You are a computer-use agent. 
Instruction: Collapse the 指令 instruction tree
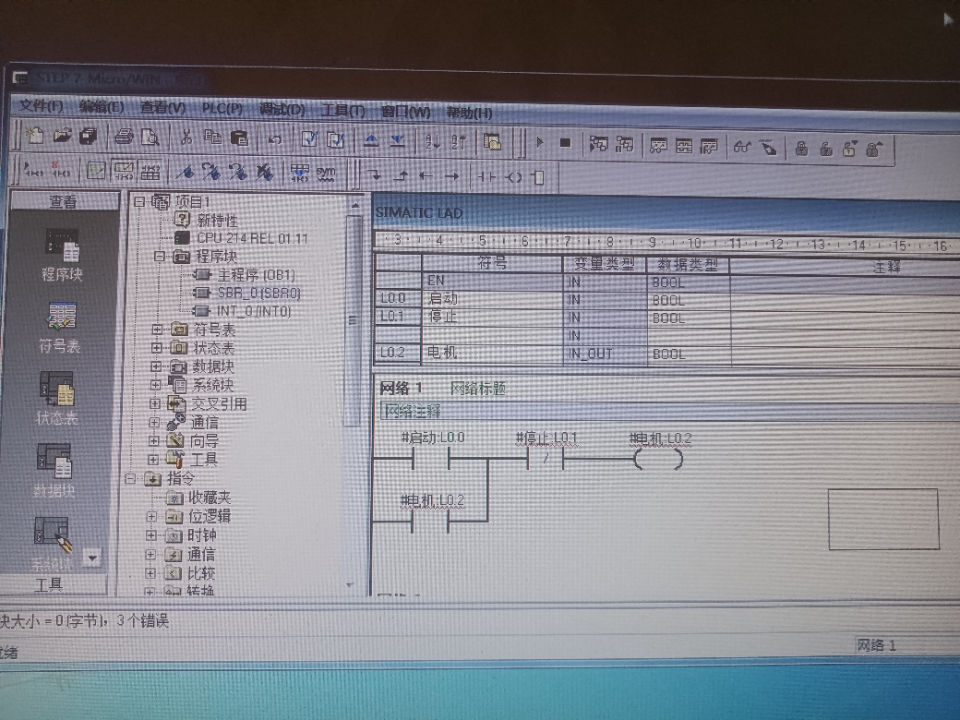[x=130, y=479]
